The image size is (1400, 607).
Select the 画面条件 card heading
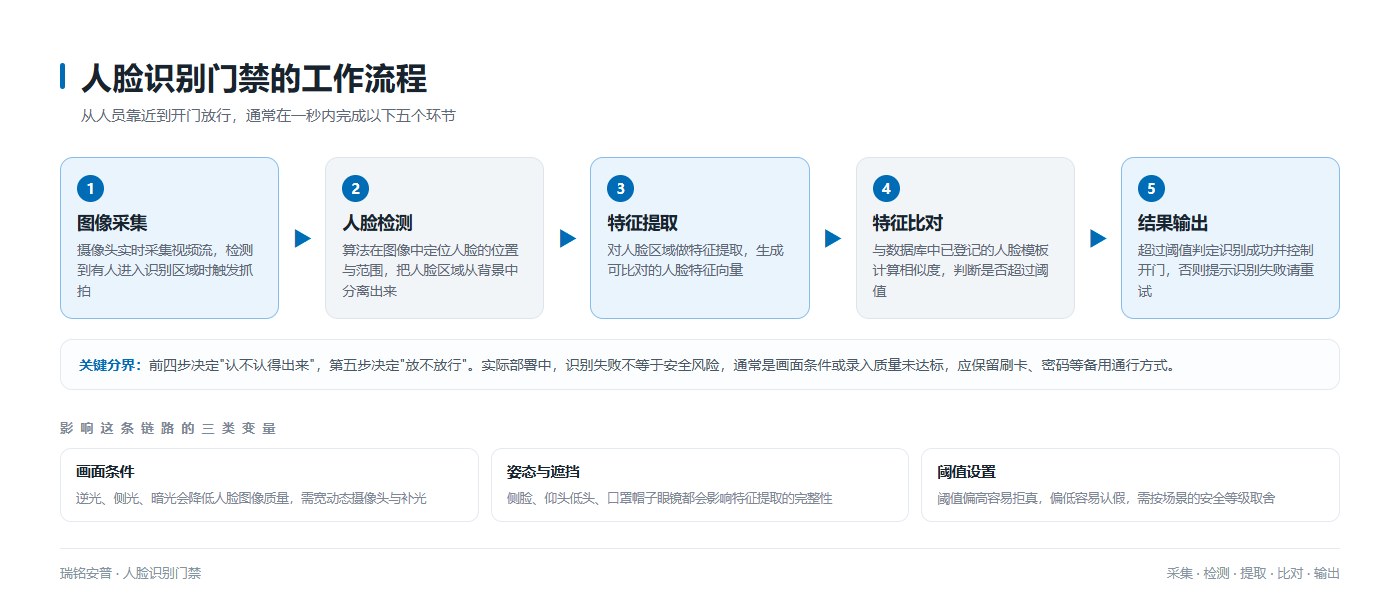105,472
